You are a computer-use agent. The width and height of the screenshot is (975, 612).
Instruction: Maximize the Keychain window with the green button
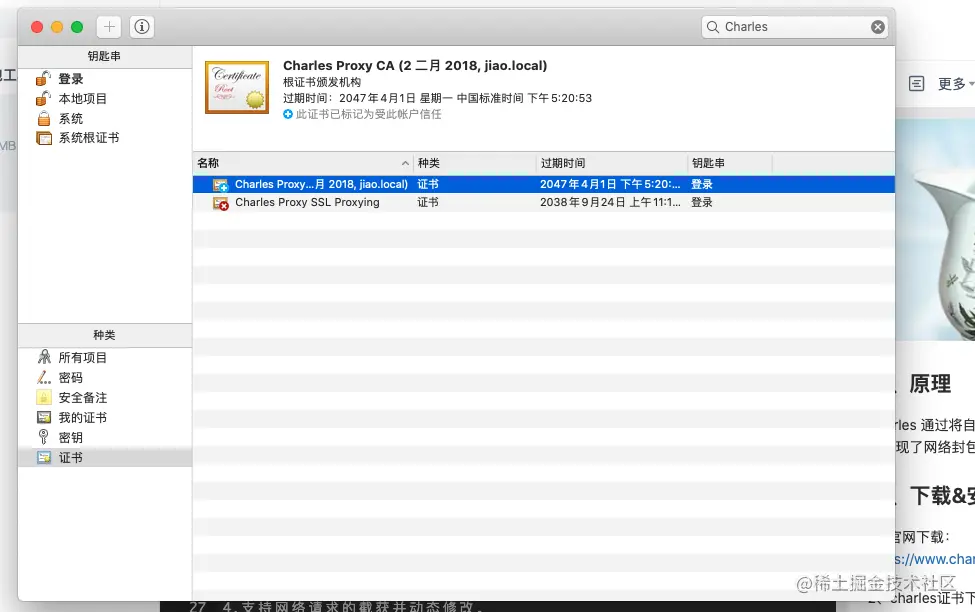77,27
